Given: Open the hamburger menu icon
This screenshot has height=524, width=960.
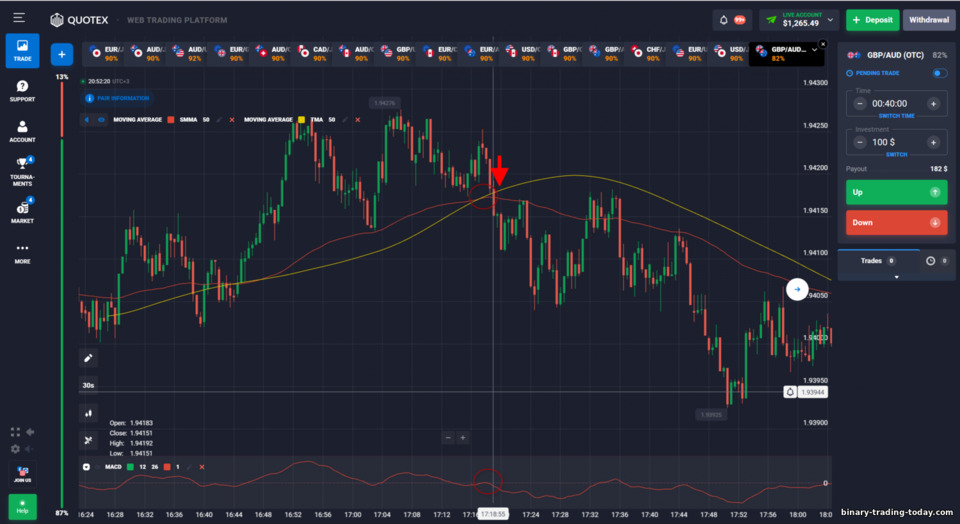Looking at the screenshot, I should 19,18.
